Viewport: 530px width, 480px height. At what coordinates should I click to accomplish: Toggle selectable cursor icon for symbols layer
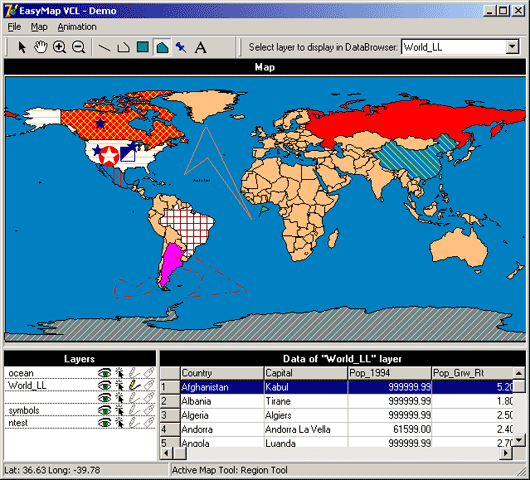point(119,410)
